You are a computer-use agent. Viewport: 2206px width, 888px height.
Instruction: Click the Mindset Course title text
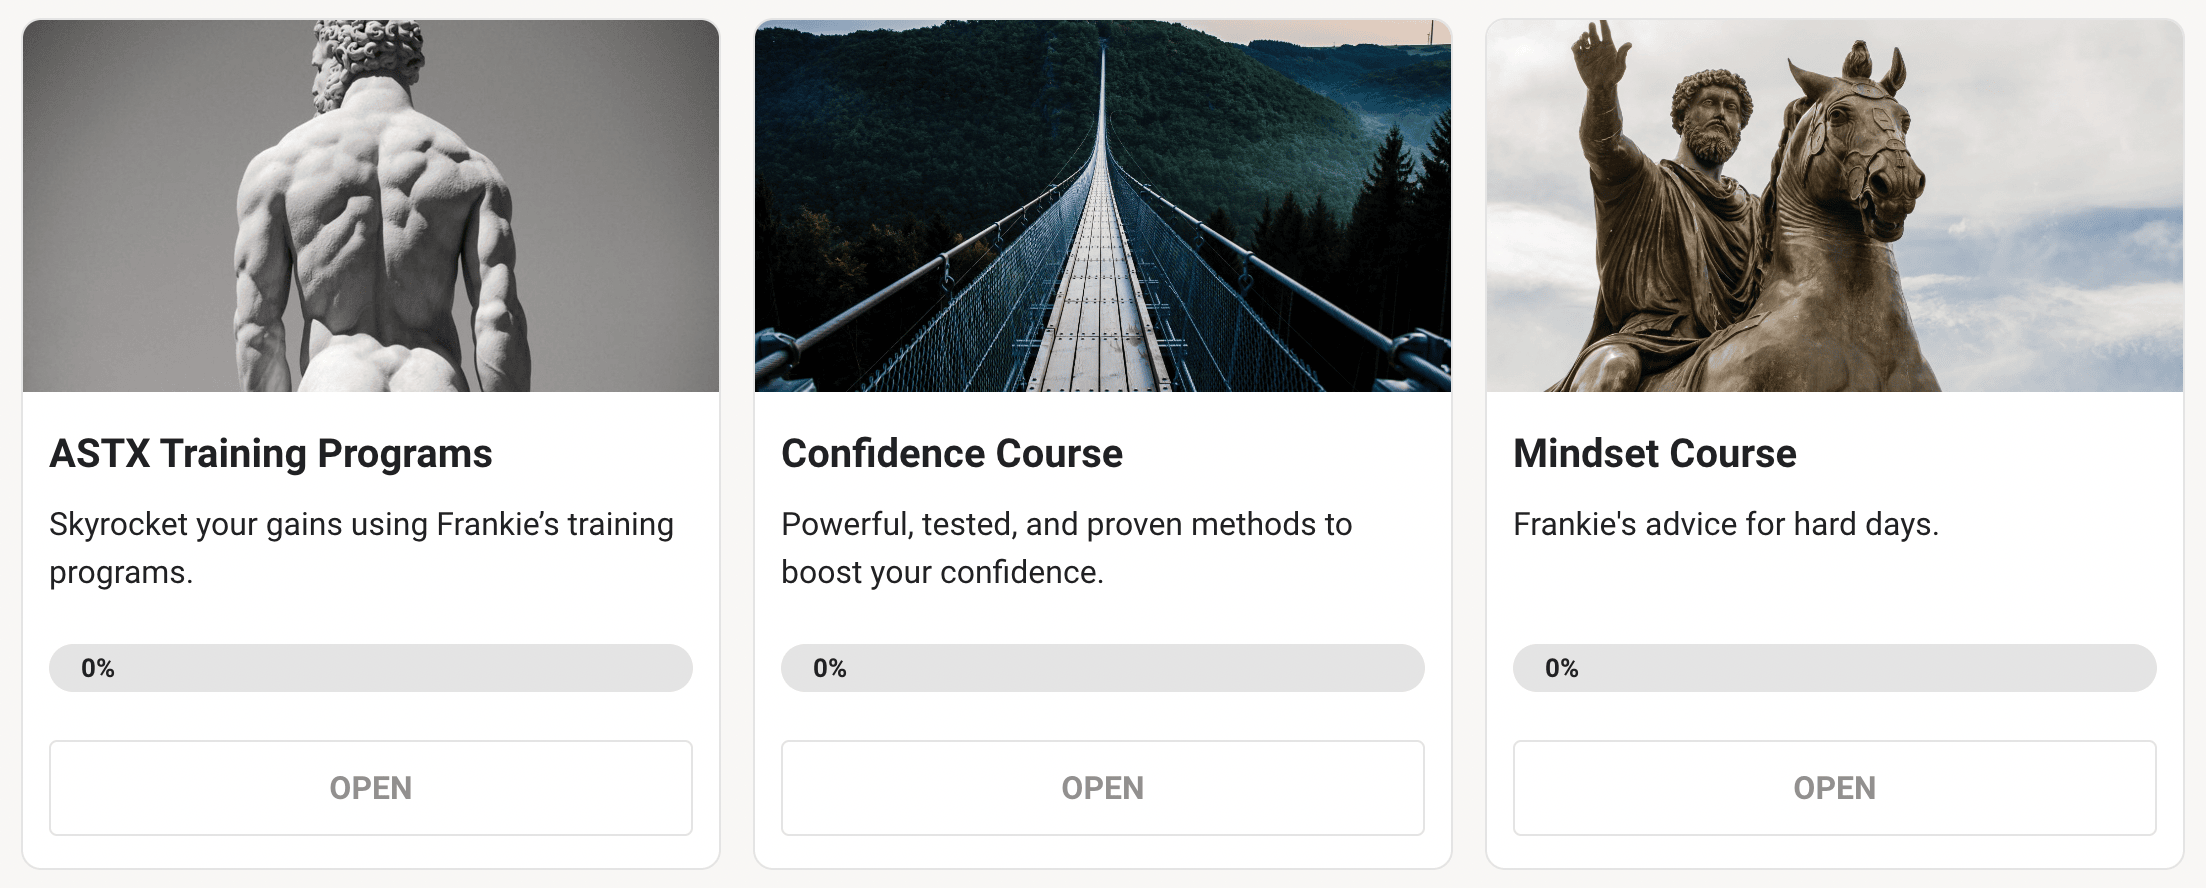(x=1654, y=454)
